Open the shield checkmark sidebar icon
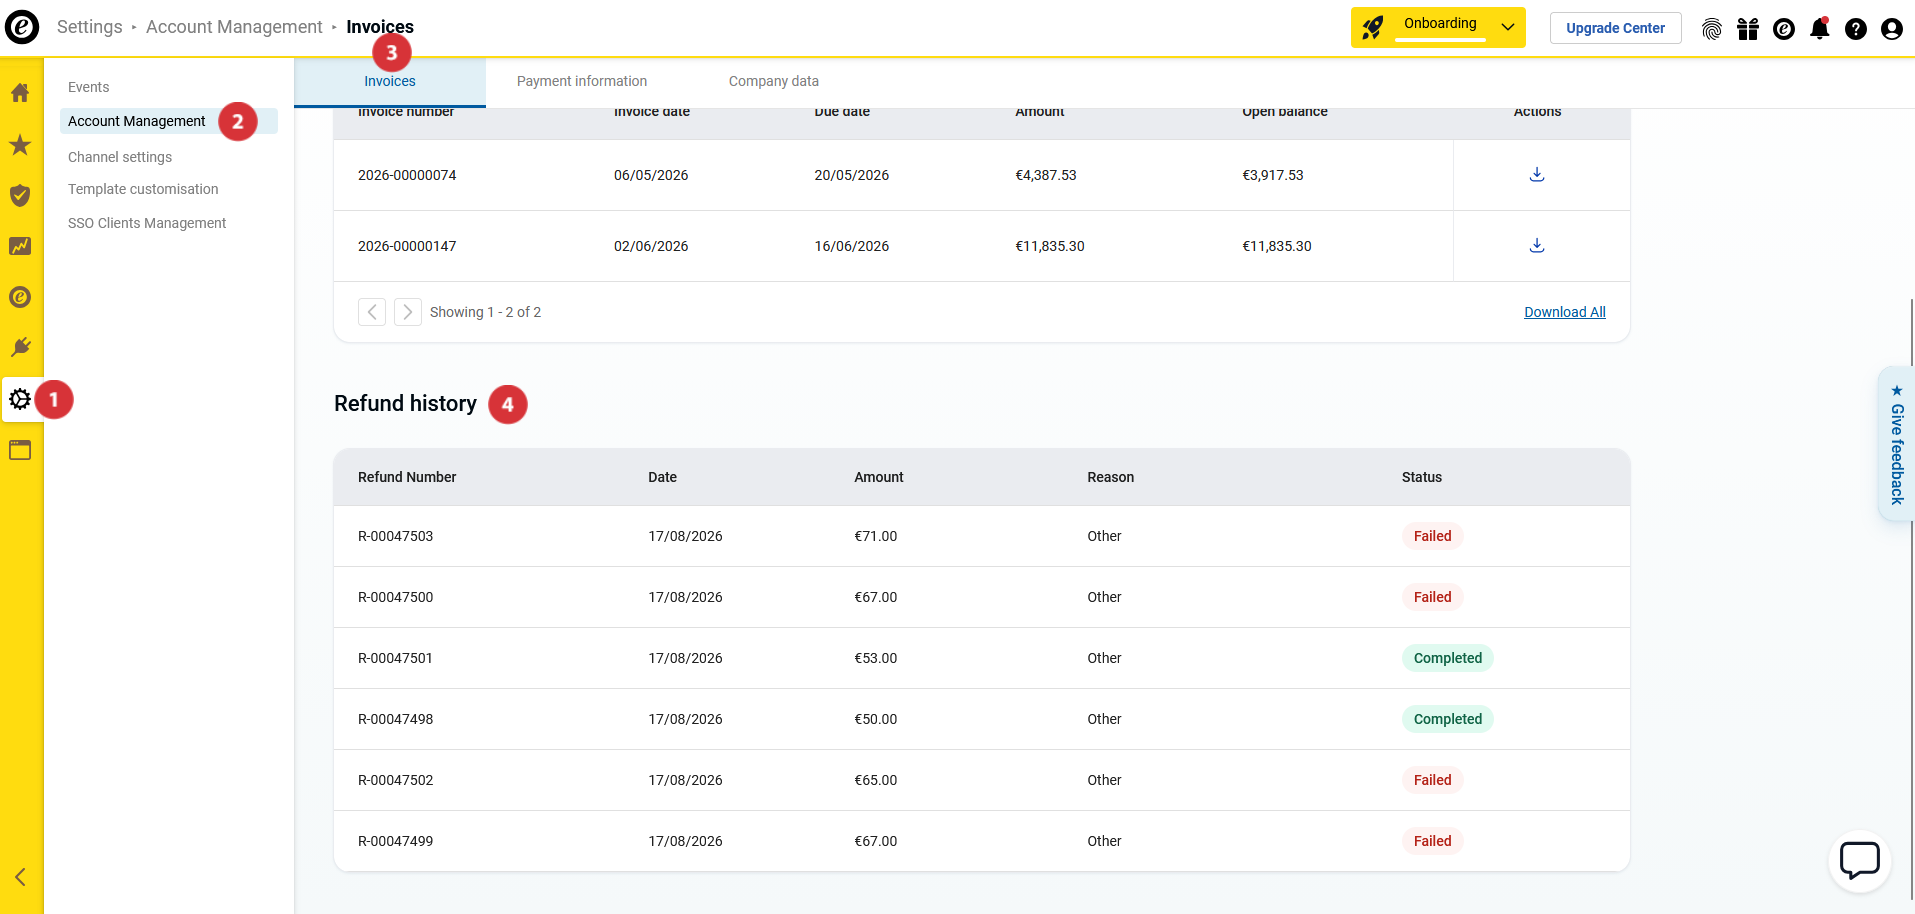The image size is (1915, 914). pos(20,195)
